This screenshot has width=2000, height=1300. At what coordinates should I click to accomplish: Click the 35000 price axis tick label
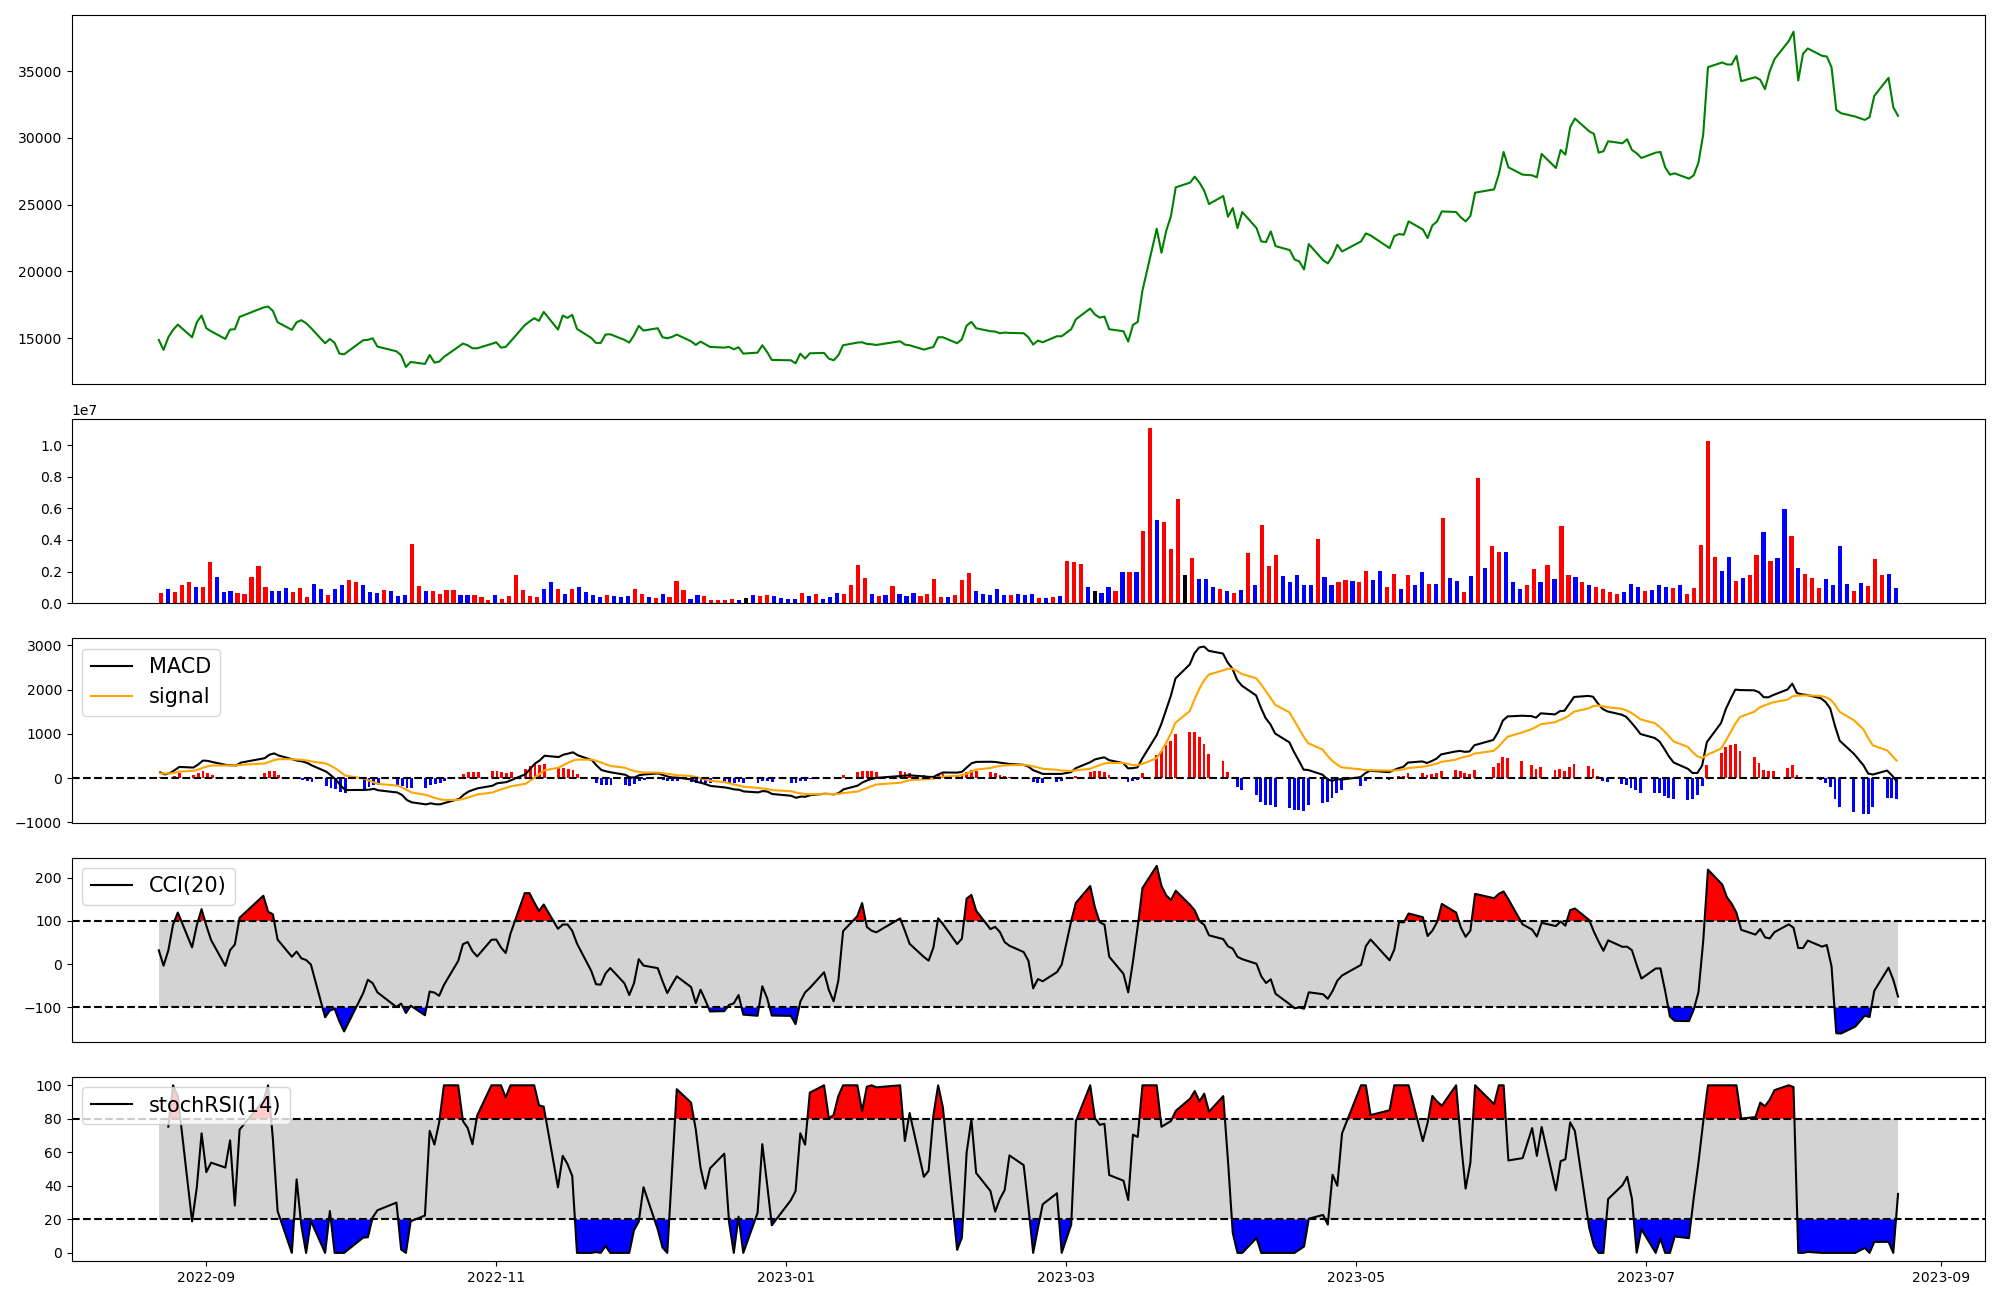(39, 72)
